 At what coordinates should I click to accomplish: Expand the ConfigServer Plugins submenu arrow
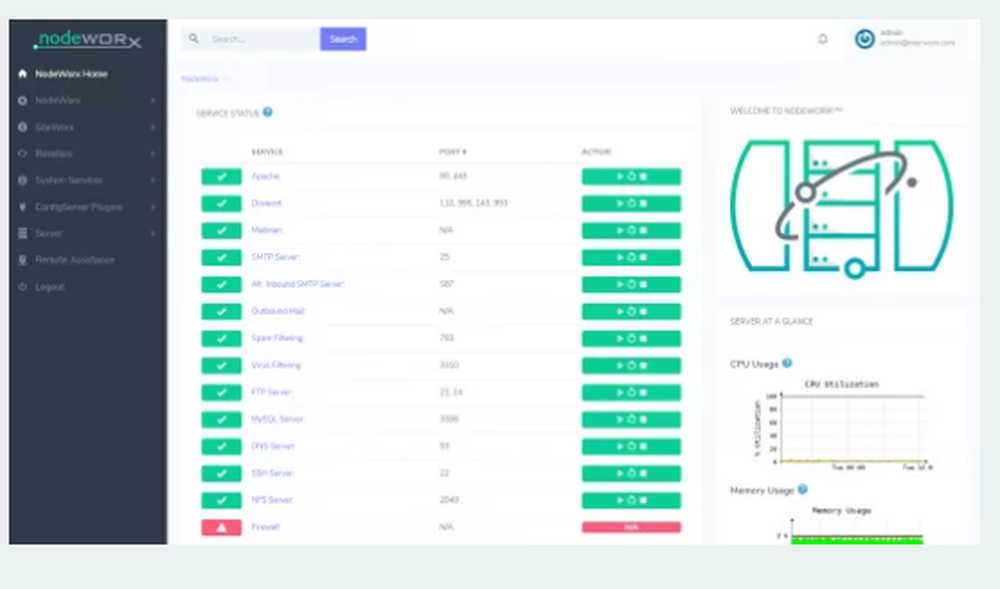(153, 207)
